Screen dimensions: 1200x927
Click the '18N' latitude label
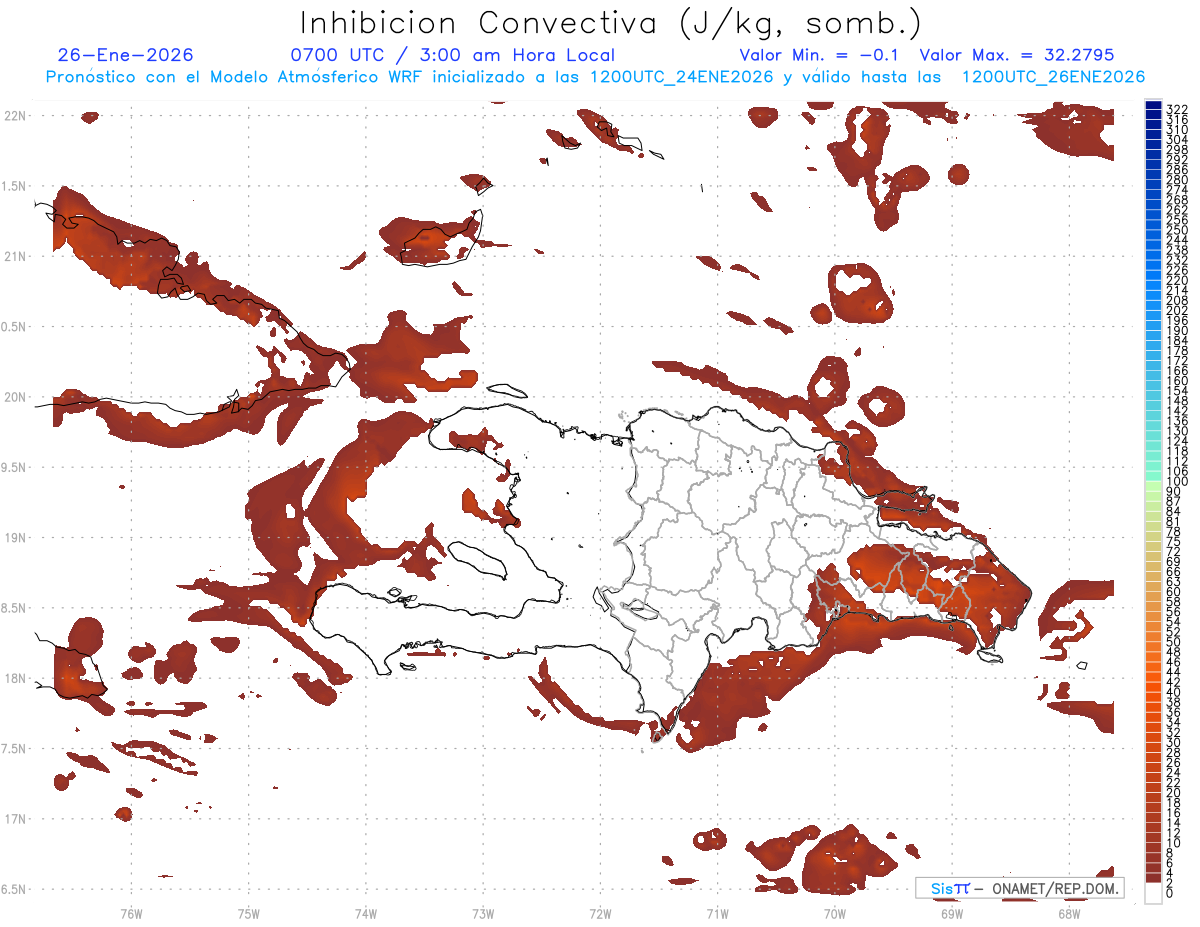coord(14,678)
